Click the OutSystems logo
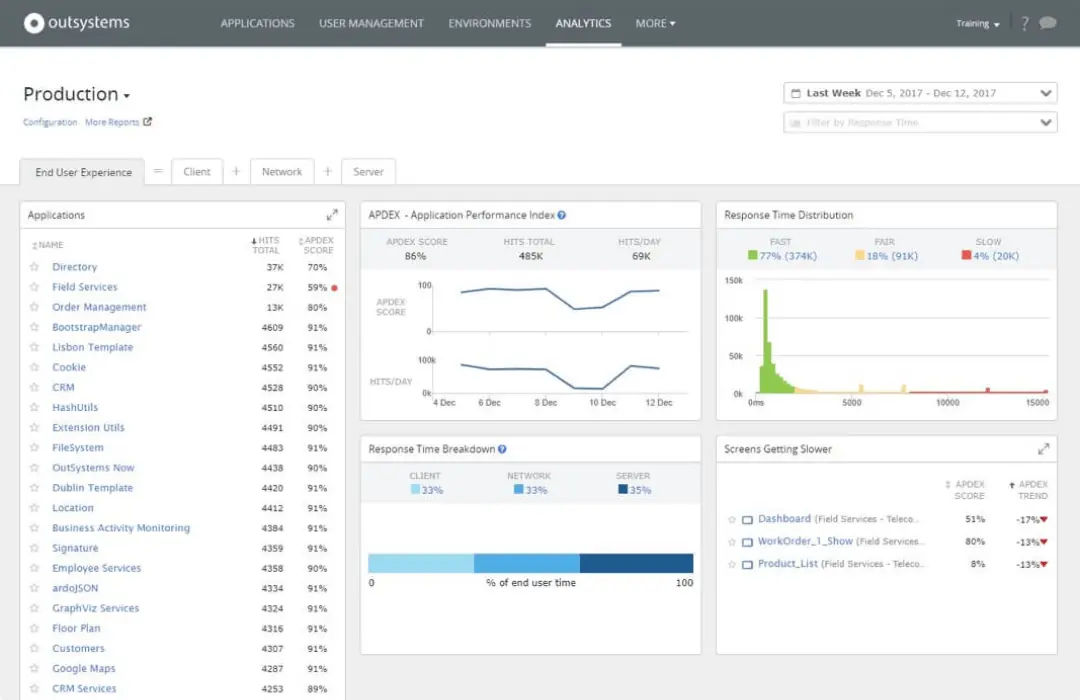This screenshot has height=700, width=1080. point(75,22)
